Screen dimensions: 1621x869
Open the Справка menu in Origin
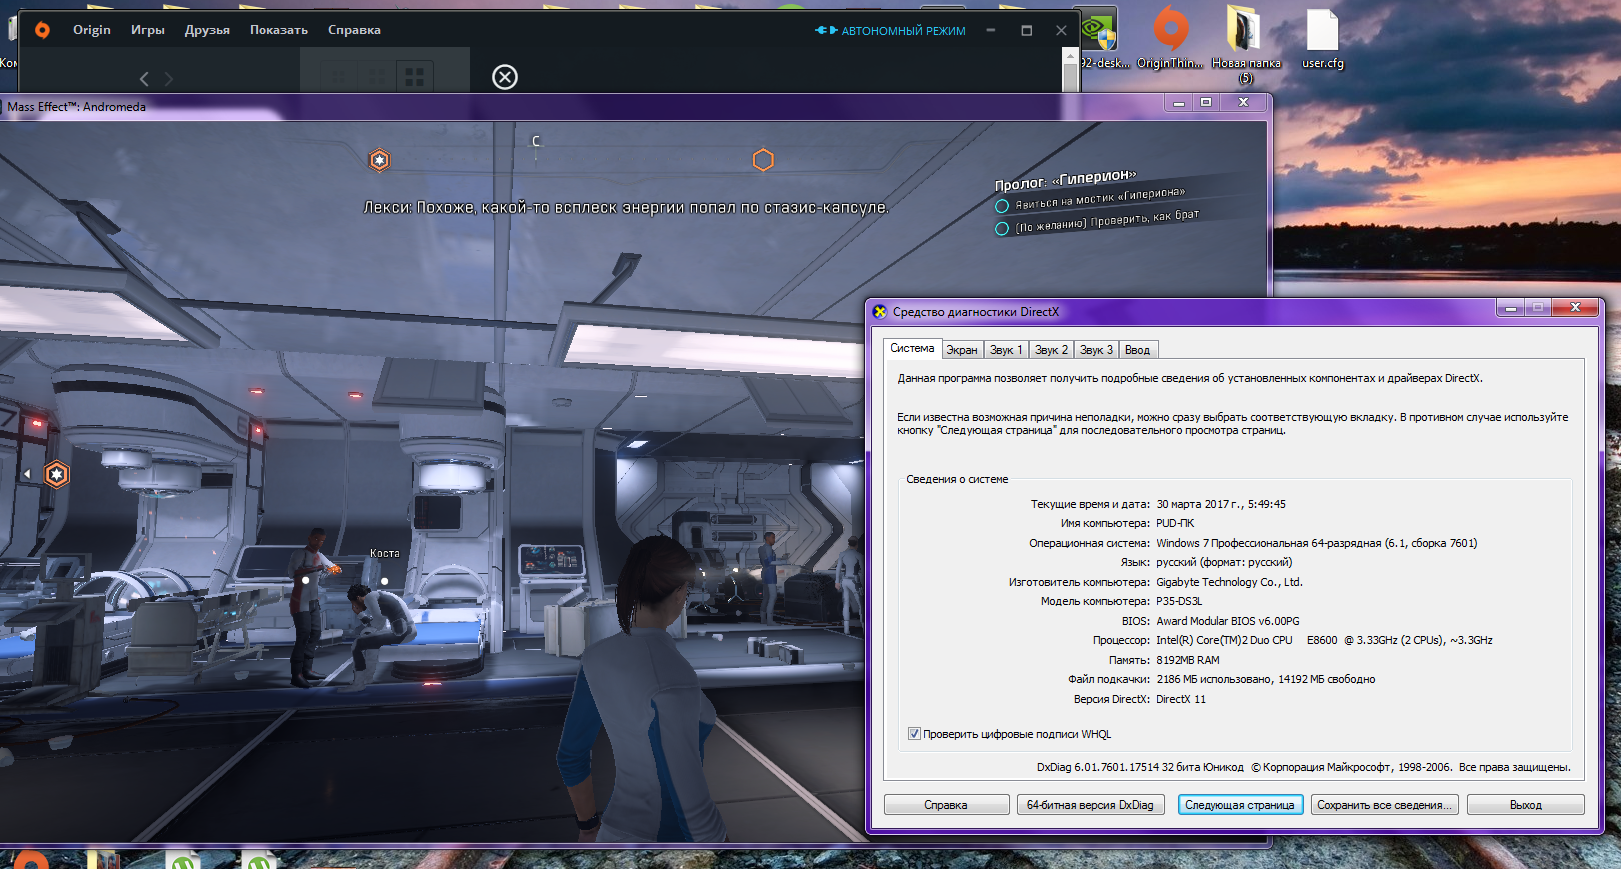(354, 30)
